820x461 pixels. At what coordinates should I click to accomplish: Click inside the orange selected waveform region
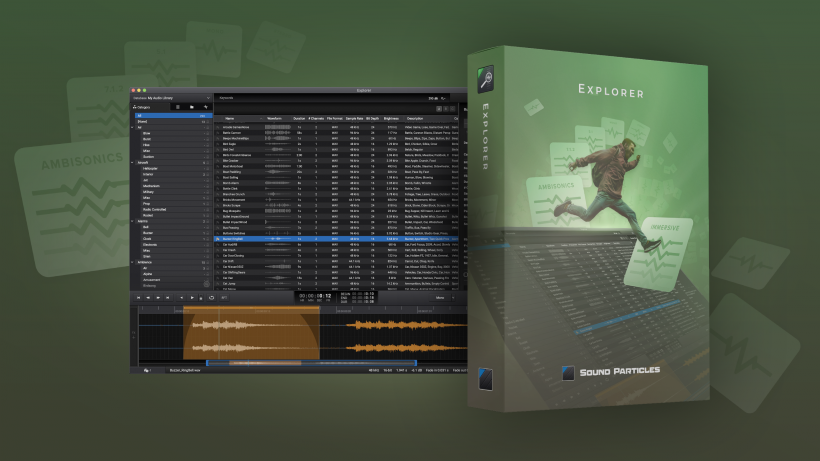click(x=251, y=335)
